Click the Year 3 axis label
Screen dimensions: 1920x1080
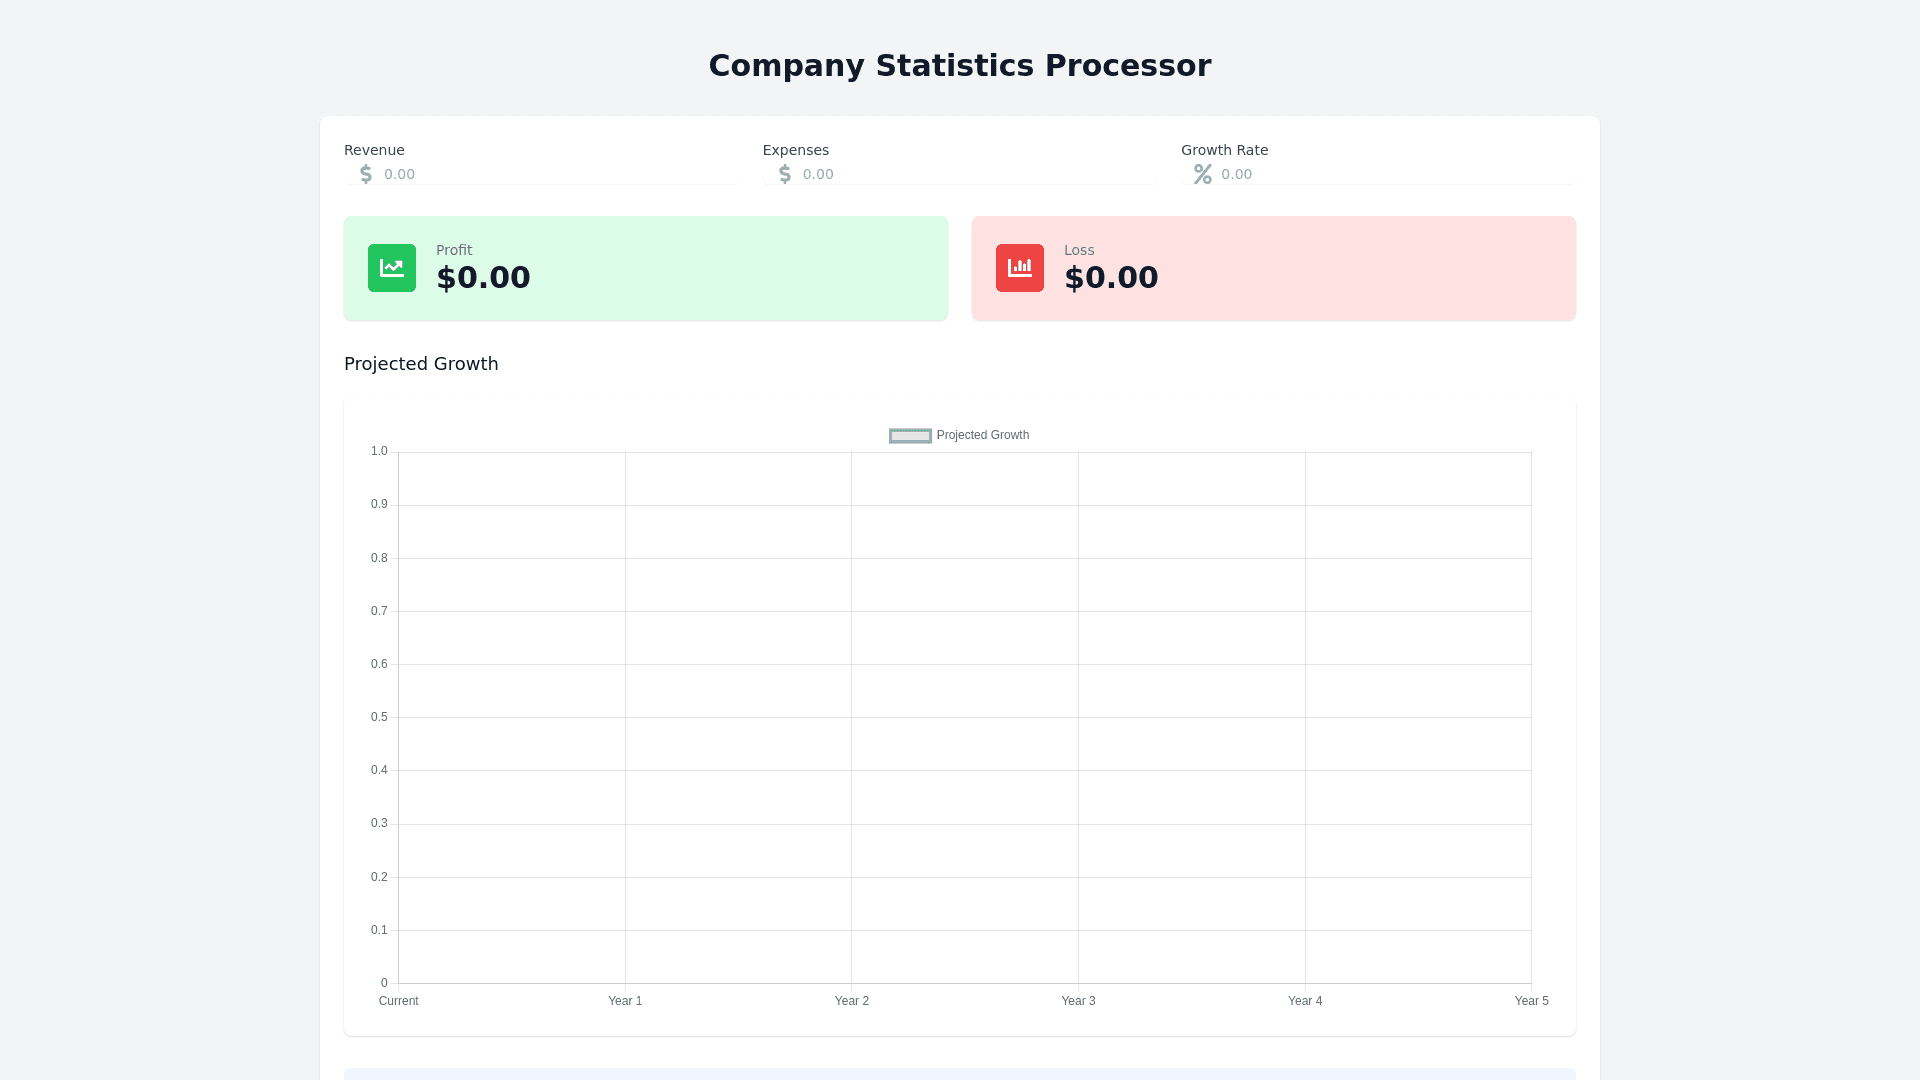(x=1078, y=1001)
